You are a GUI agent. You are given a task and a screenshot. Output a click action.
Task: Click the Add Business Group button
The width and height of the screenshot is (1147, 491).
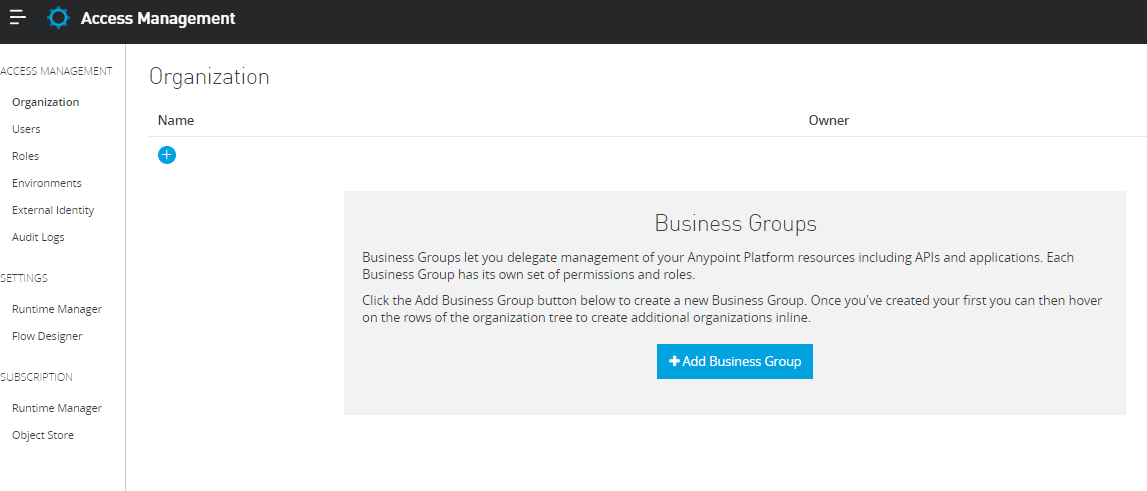pyautogui.click(x=735, y=361)
